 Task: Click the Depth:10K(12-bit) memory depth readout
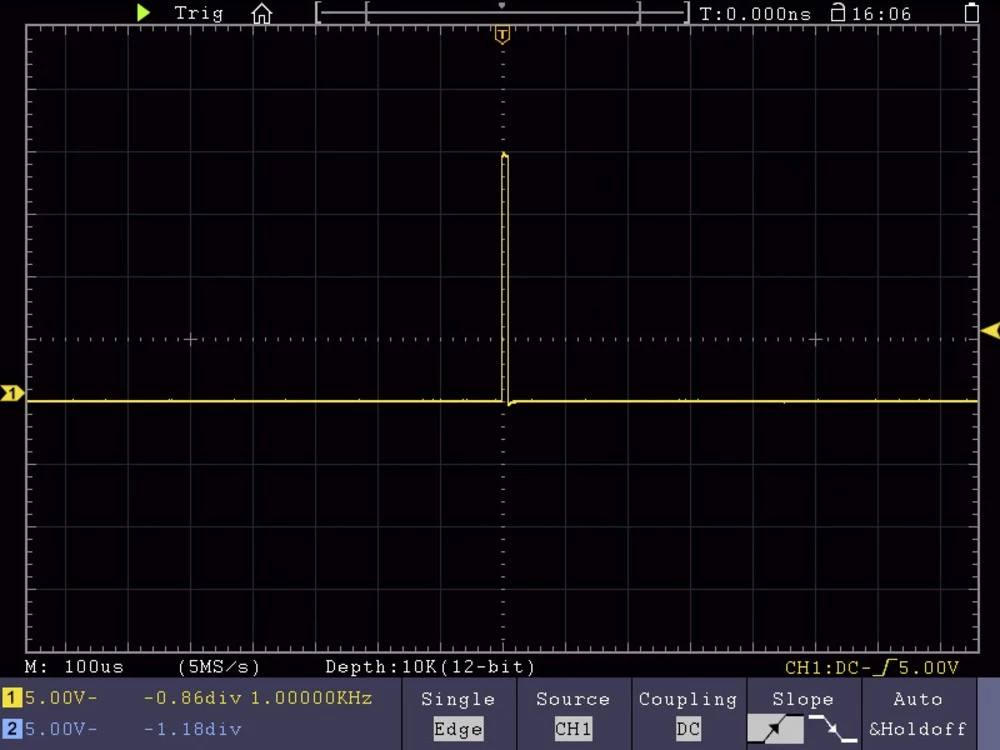(x=430, y=667)
